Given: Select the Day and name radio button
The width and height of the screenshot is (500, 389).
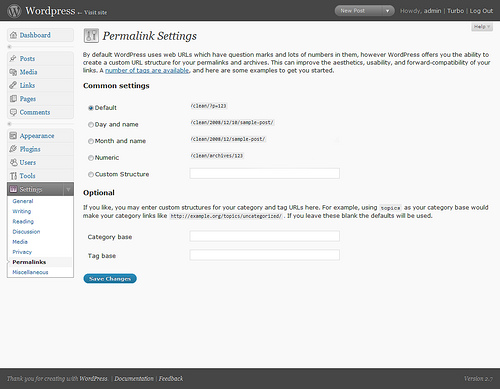Looking at the screenshot, I should [91, 125].
